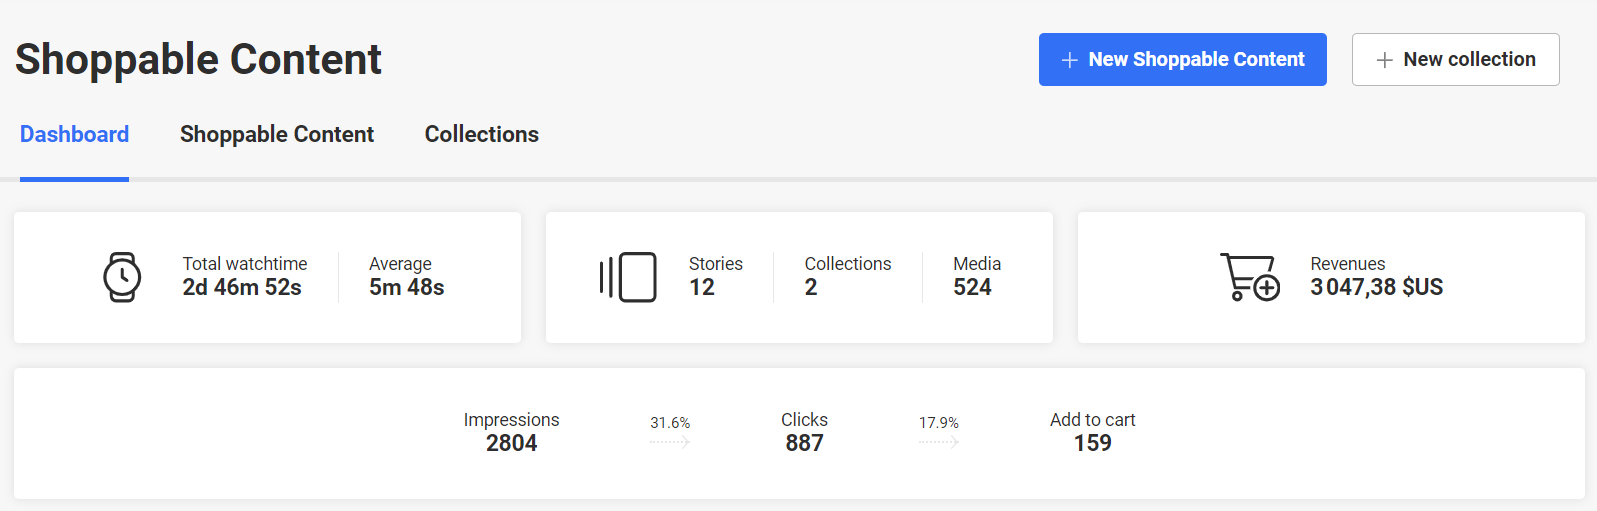Click the plus icon in New Shoppable Content
Image resolution: width=1597 pixels, height=511 pixels.
[1069, 60]
